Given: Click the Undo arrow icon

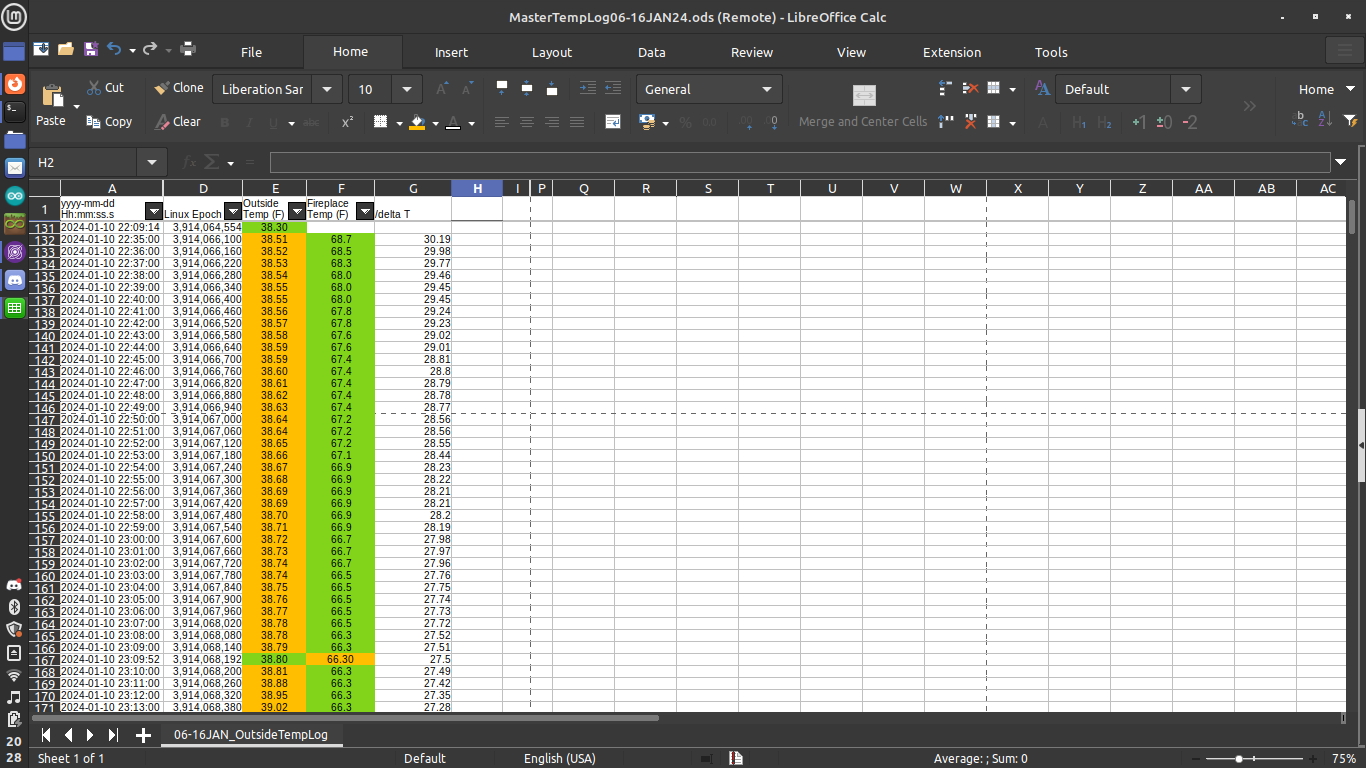Looking at the screenshot, I should [x=114, y=48].
